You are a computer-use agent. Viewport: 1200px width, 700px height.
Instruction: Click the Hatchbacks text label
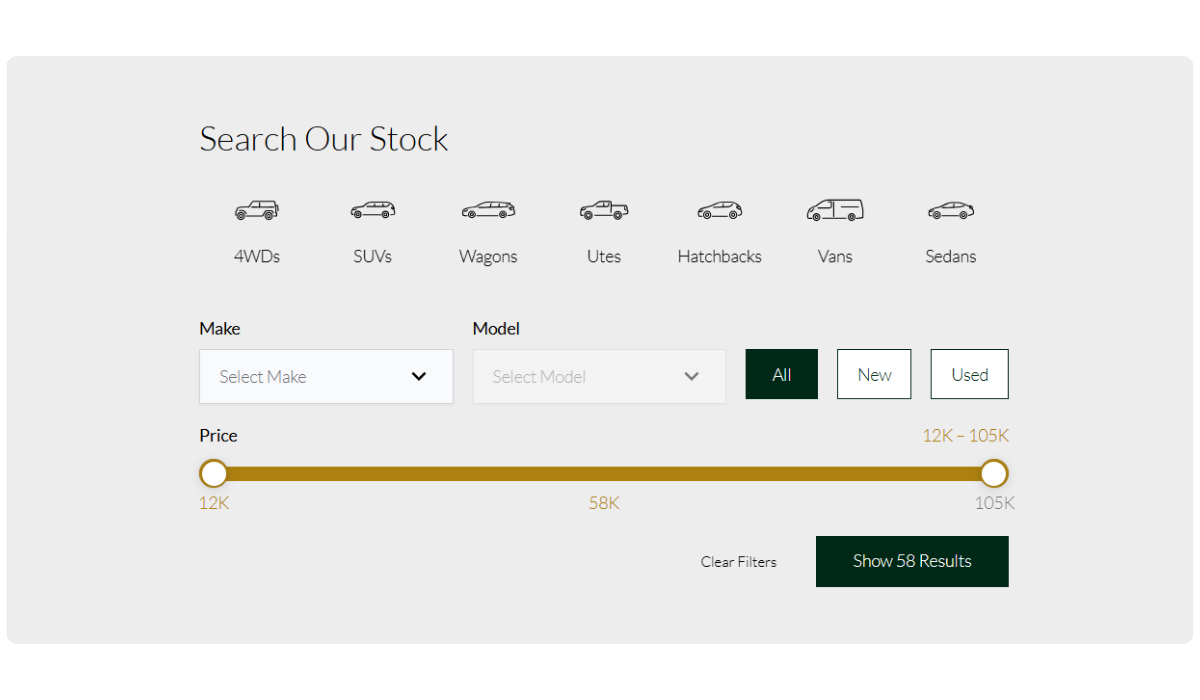coord(719,257)
